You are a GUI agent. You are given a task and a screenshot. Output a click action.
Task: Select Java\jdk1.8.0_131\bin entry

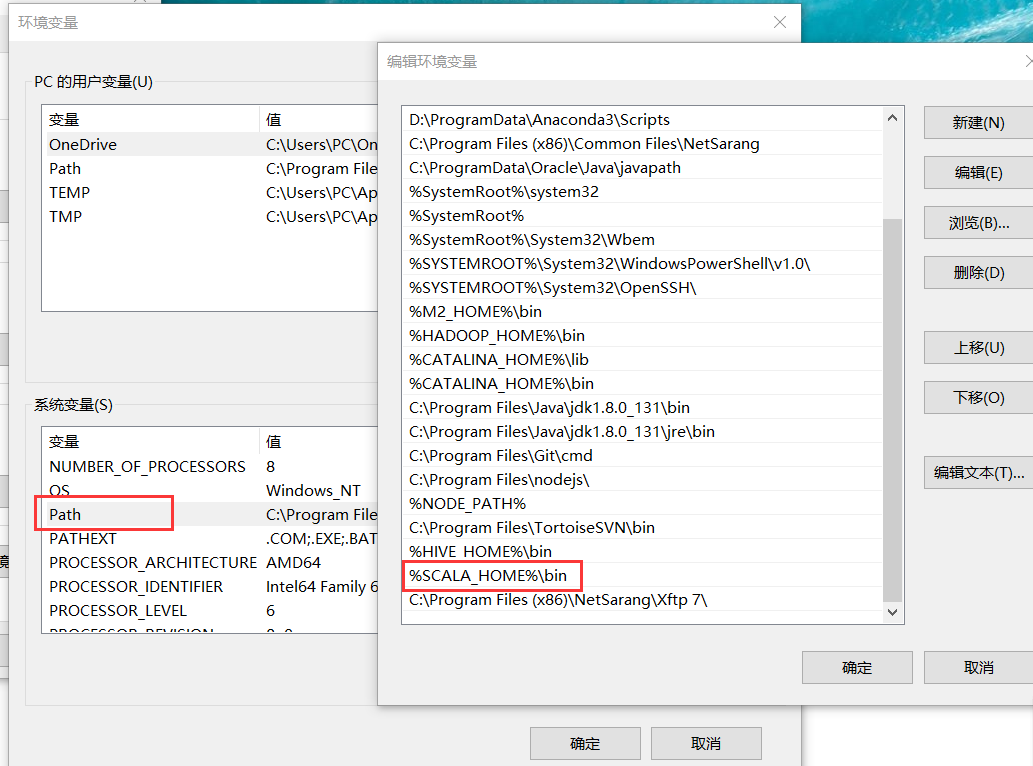click(x=642, y=407)
